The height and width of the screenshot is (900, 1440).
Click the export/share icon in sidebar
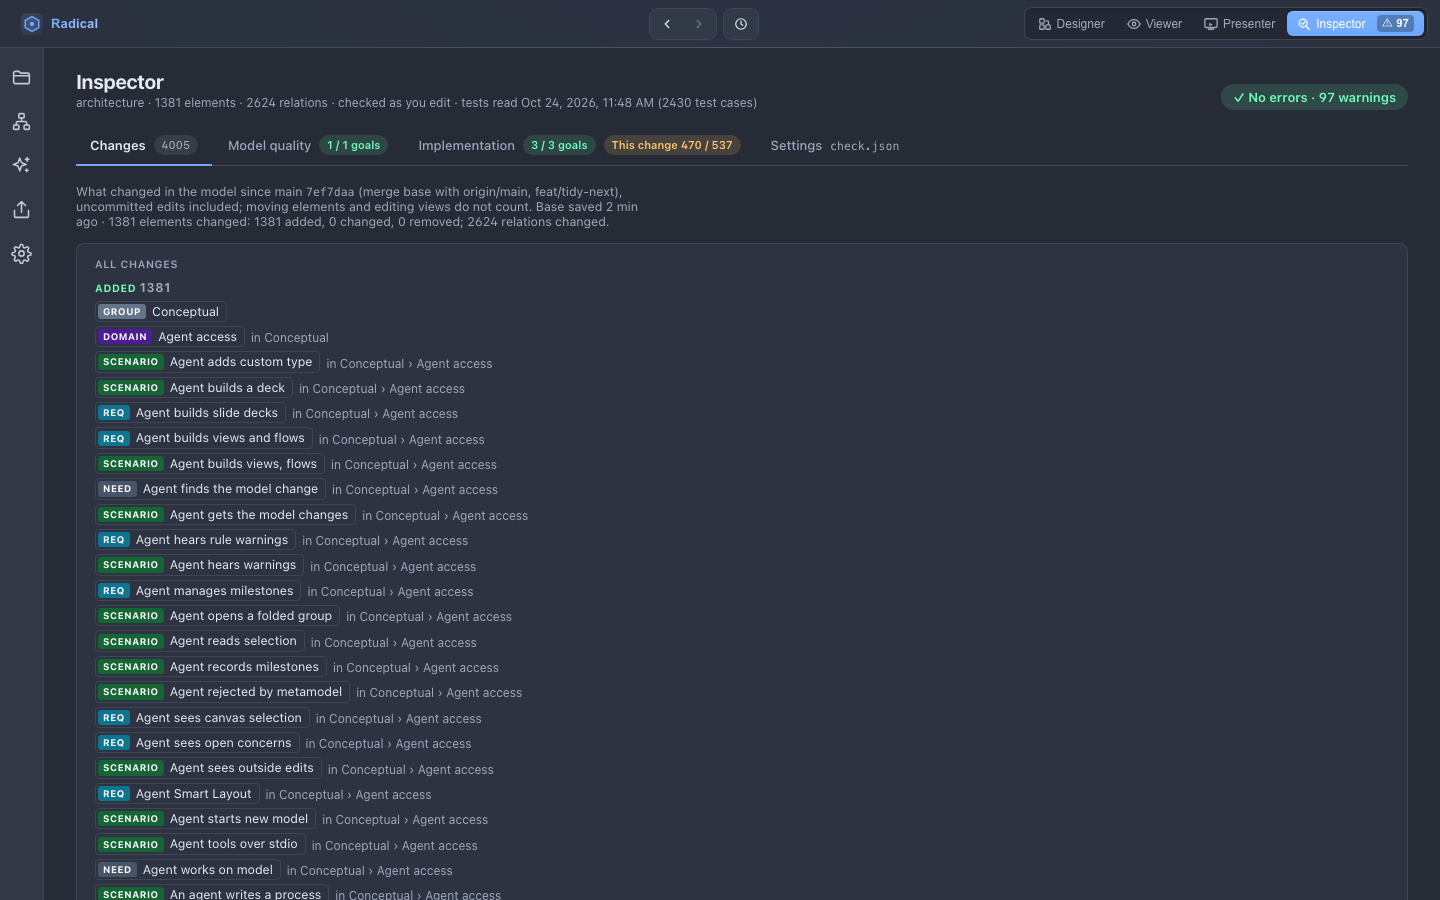[x=21, y=209]
